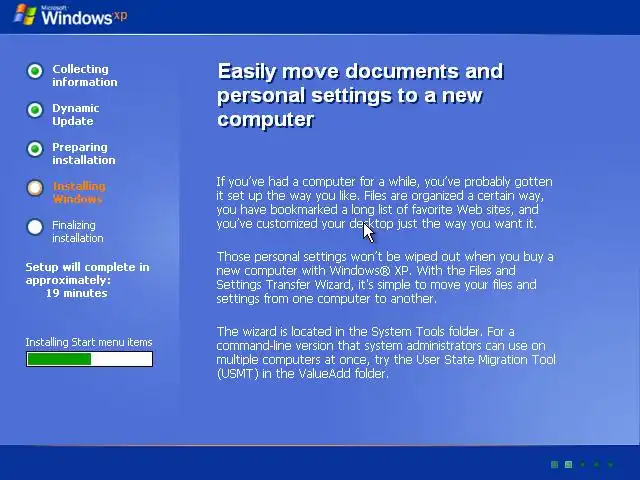
Task: Click the '19 minutes' remaining time
Action: coord(76,293)
